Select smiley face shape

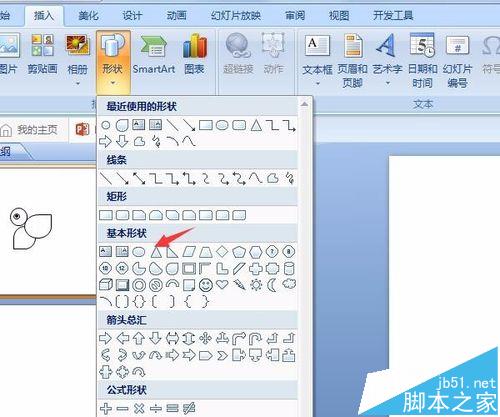pos(206,285)
